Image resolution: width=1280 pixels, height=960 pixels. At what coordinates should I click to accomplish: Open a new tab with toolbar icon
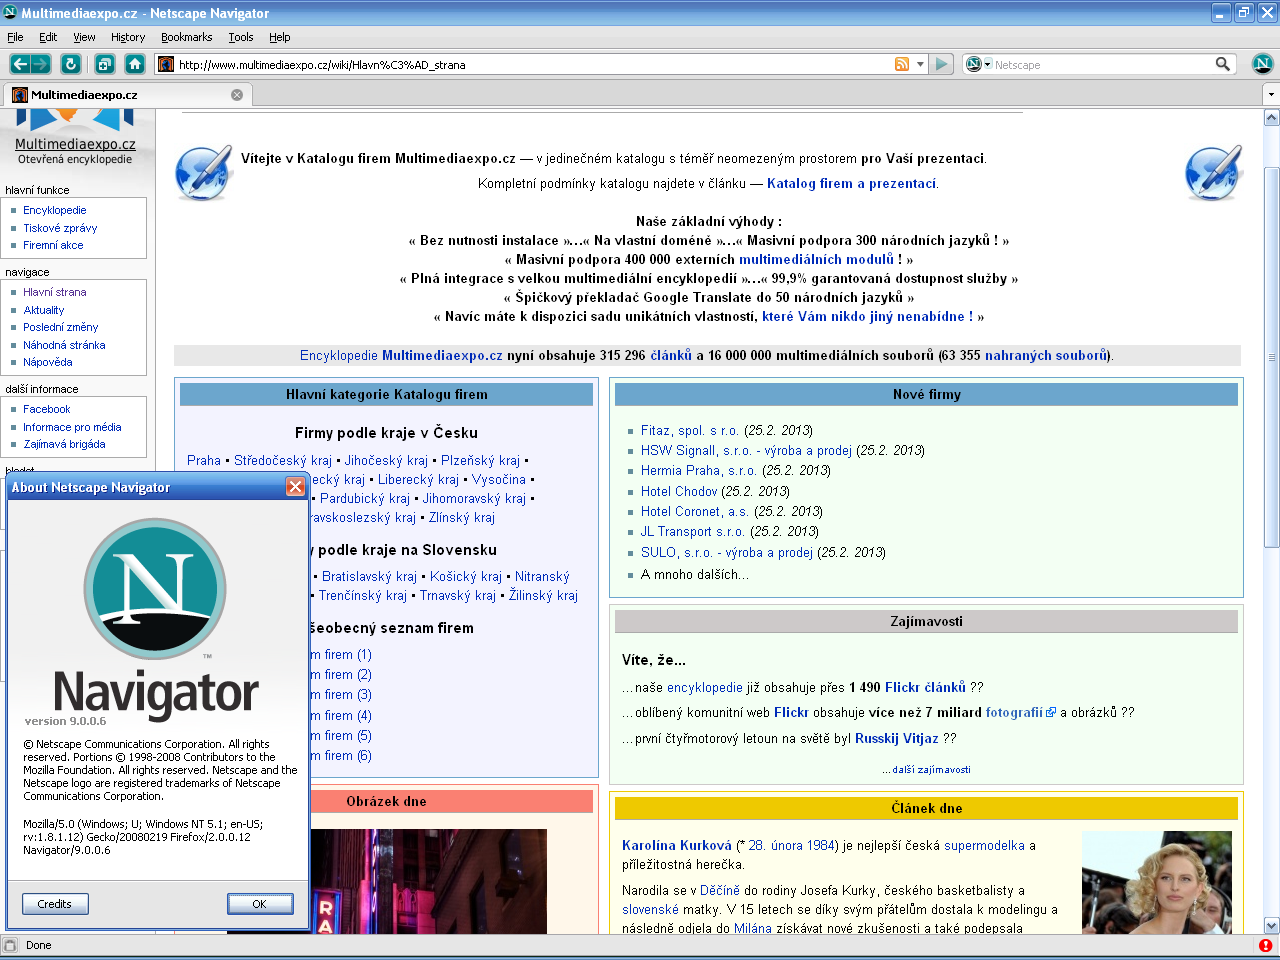[104, 64]
